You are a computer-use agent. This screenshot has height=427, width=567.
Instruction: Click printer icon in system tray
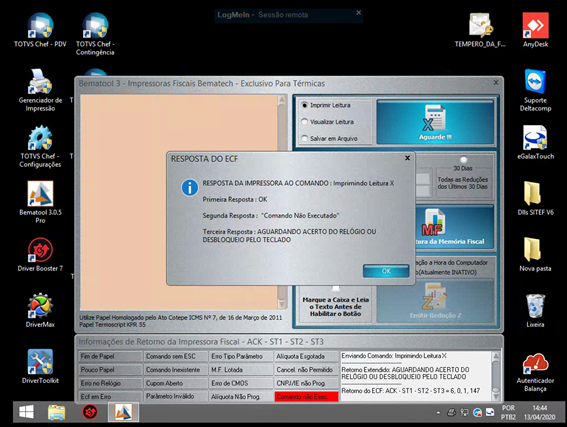click(451, 412)
